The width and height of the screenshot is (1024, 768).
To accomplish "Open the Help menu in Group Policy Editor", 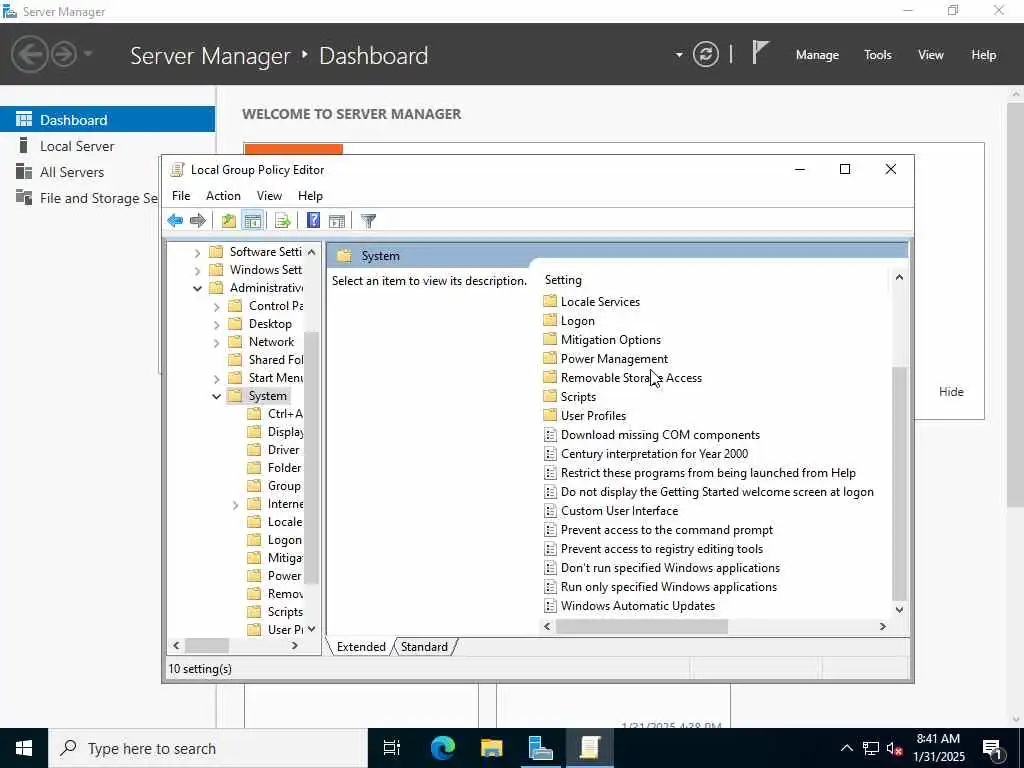I will (x=310, y=196).
